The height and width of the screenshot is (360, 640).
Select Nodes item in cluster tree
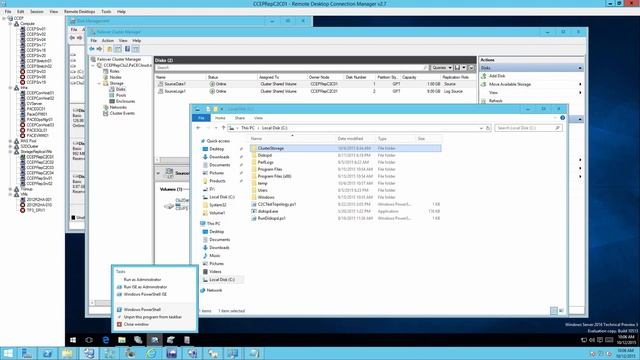pyautogui.click(x=116, y=77)
